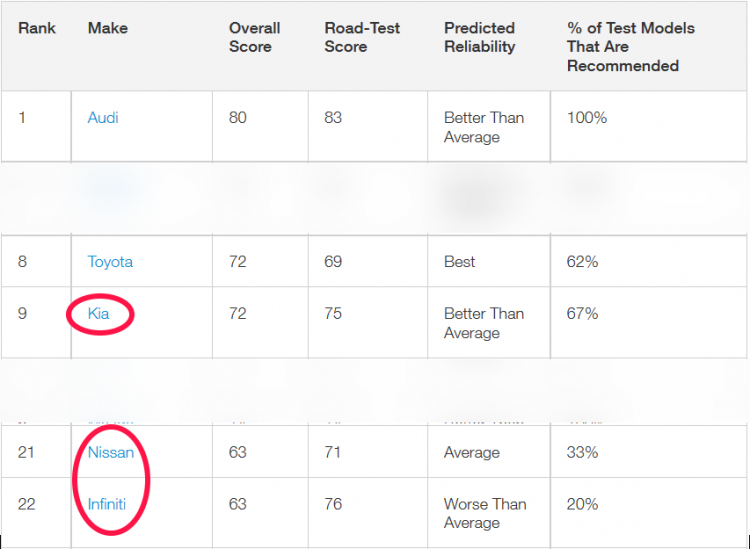Open the Toyota make link

[110, 262]
